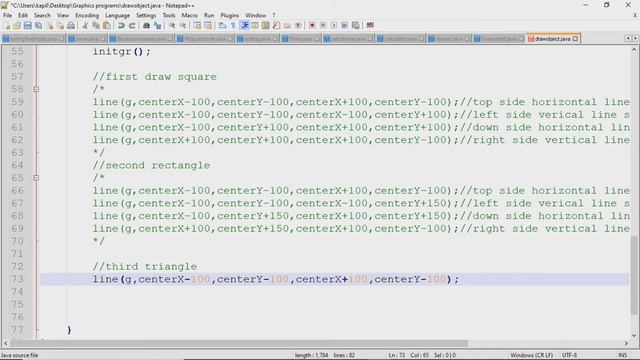Click the Folder as Workspace icon
The width and height of the screenshot is (640, 360).
click(287, 26)
